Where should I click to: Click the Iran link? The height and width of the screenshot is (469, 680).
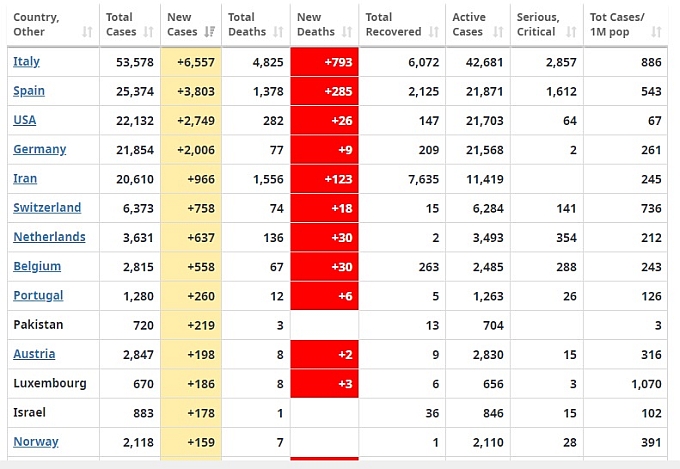tap(25, 179)
